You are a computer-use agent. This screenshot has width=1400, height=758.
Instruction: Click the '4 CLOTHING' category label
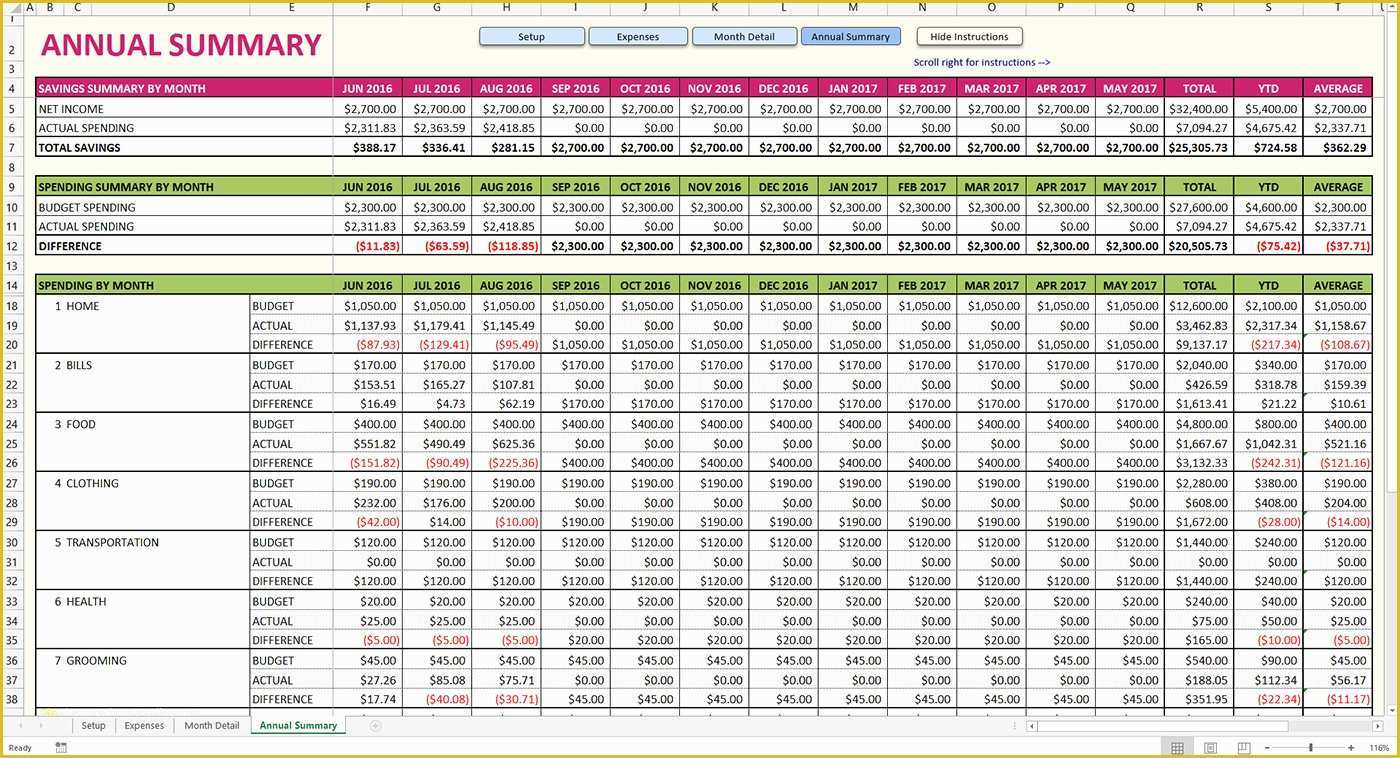86,483
